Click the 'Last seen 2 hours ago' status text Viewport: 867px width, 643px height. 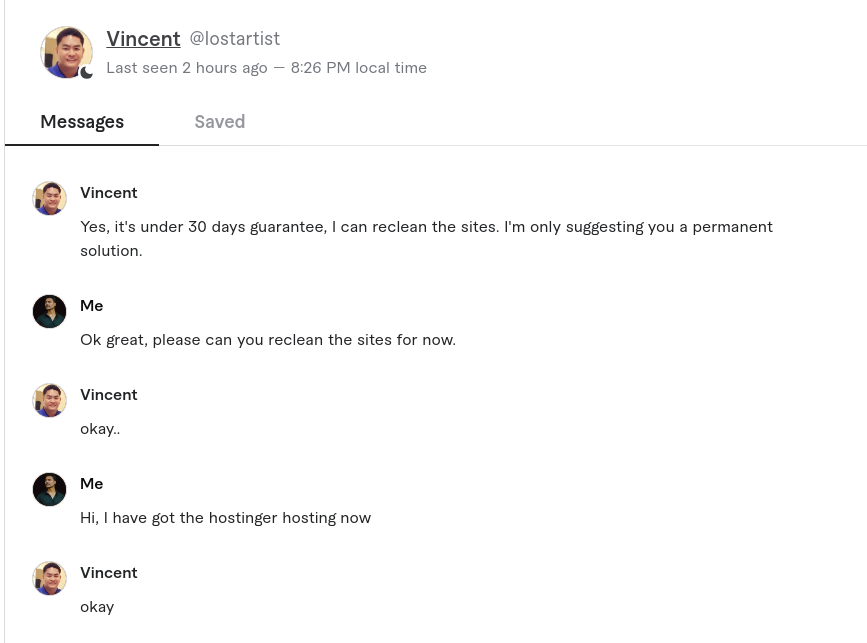(187, 68)
